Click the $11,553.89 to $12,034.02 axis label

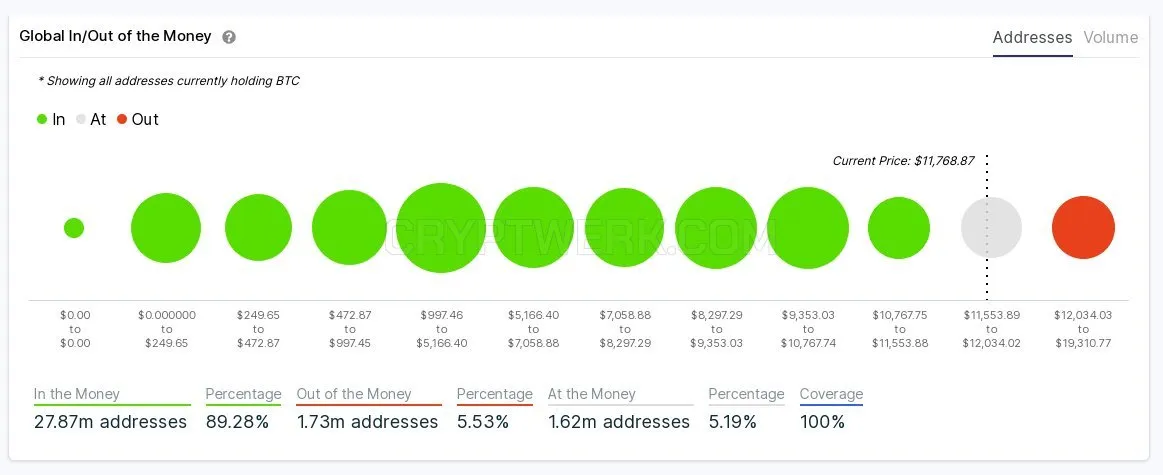click(x=992, y=330)
